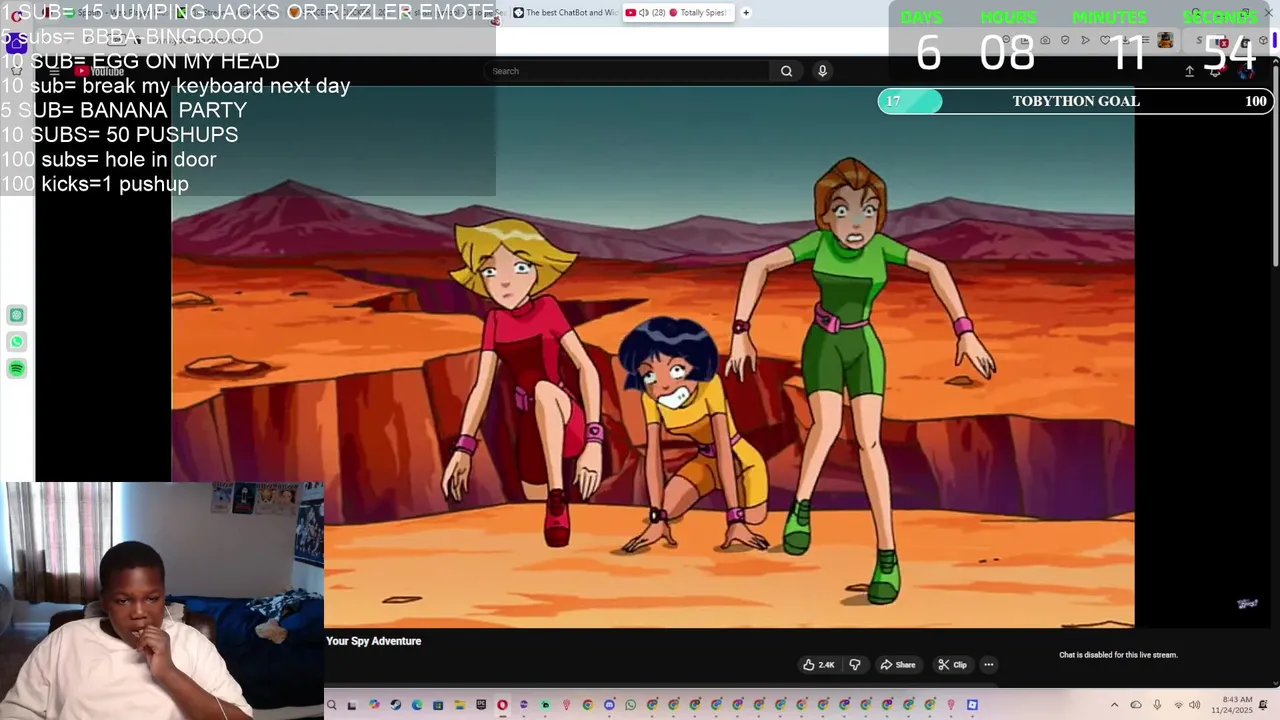Viewport: 1280px width, 720px height.
Task: Open the WhatsApp sidebar icon
Action: tap(17, 342)
